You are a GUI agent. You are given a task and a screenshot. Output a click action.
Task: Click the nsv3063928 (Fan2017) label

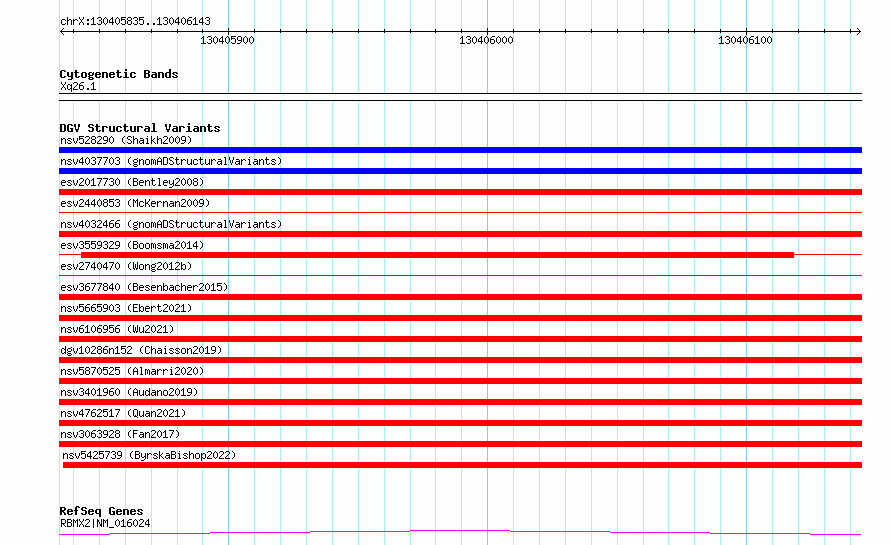[x=120, y=434]
